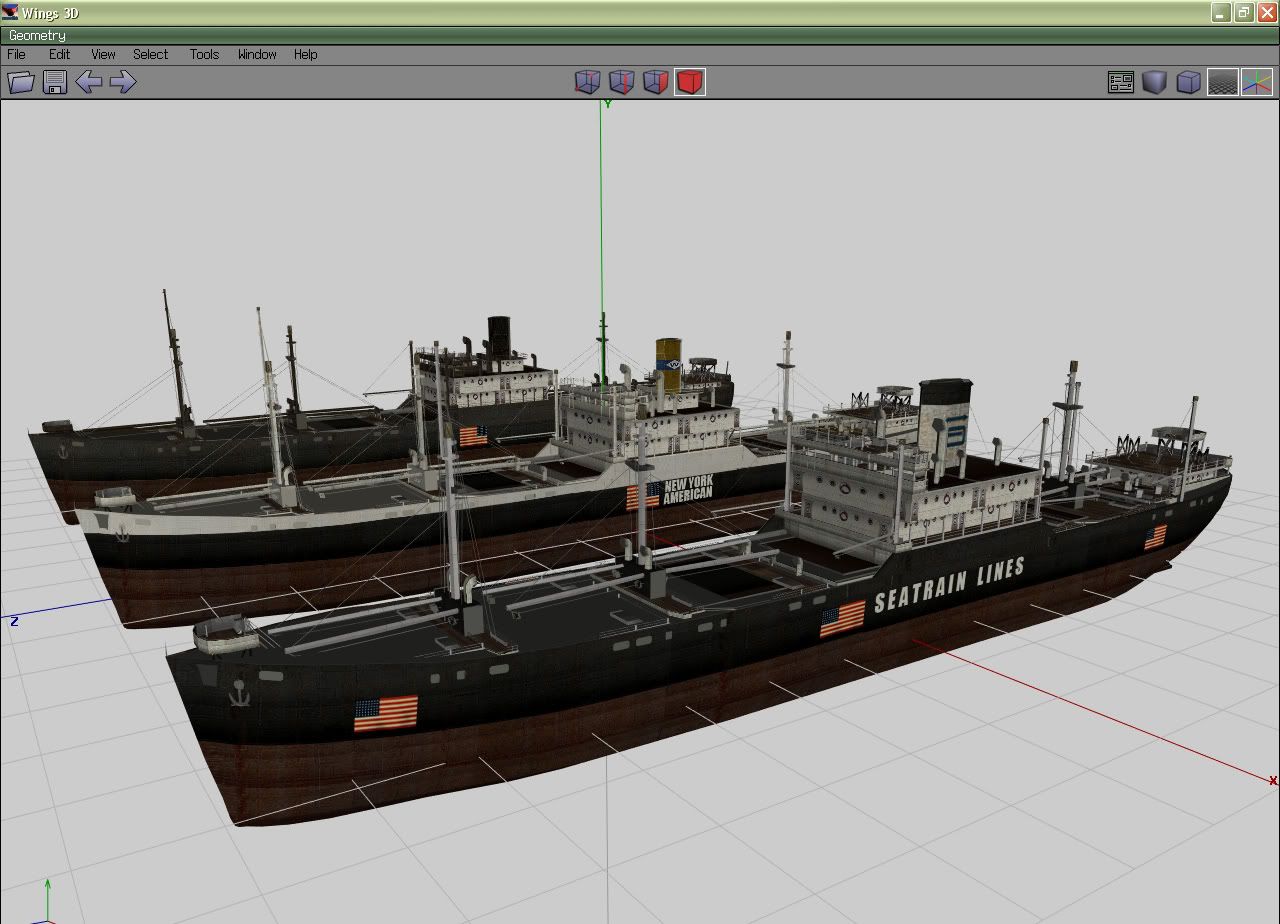Close the Wings 3D window
Image resolution: width=1280 pixels, height=924 pixels.
pos(1267,13)
